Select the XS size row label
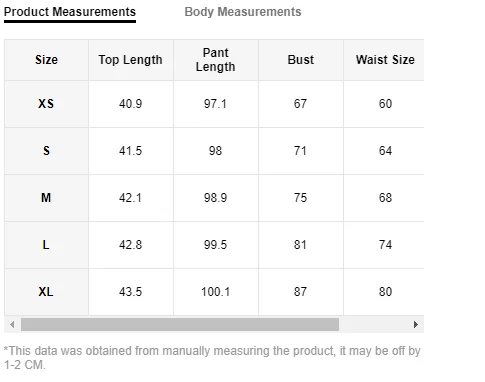This screenshot has height=382, width=485. click(46, 104)
